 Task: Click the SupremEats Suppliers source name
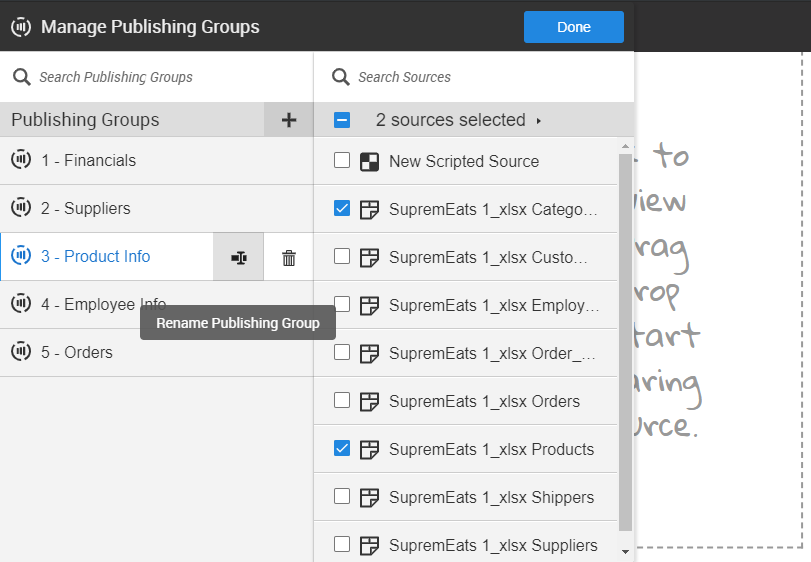click(x=493, y=546)
